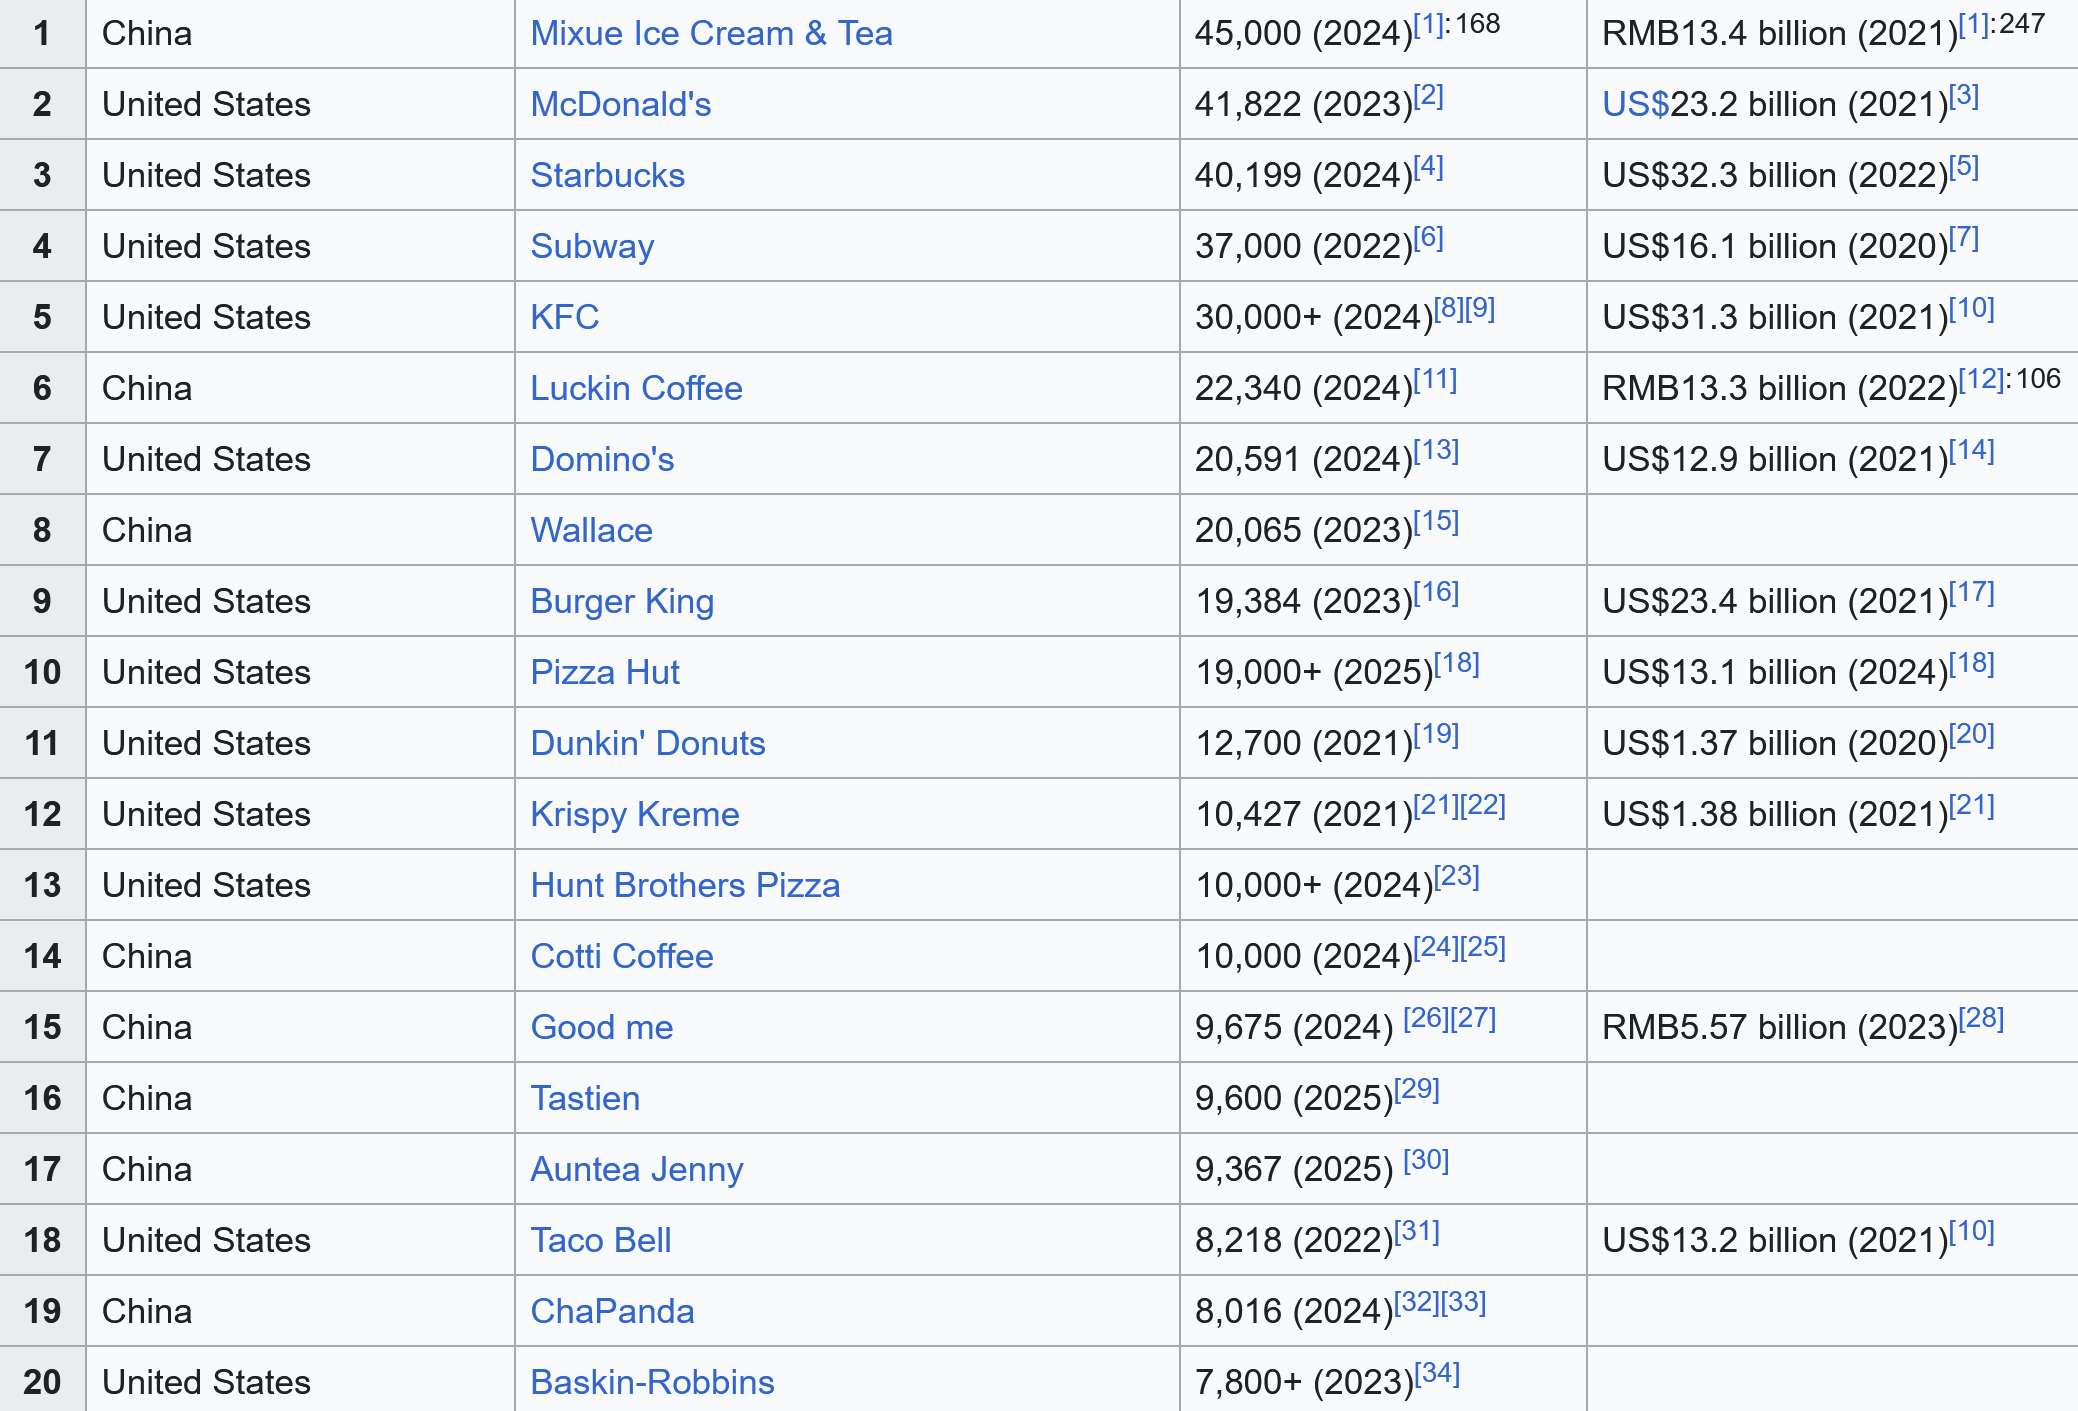Click the Wallace link

click(x=591, y=530)
